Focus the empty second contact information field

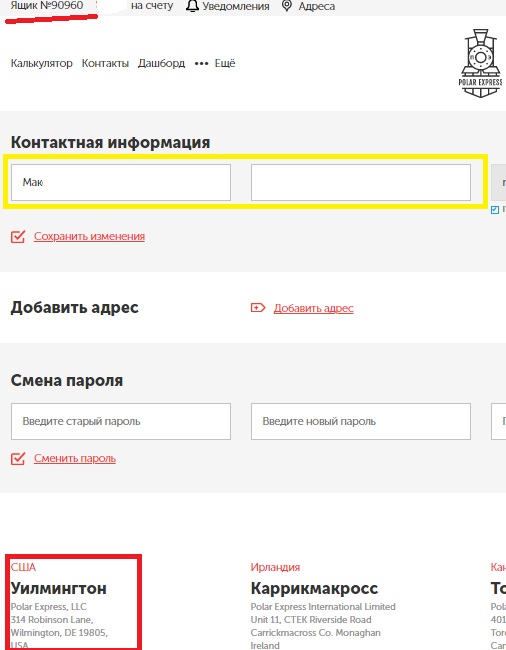[361, 182]
